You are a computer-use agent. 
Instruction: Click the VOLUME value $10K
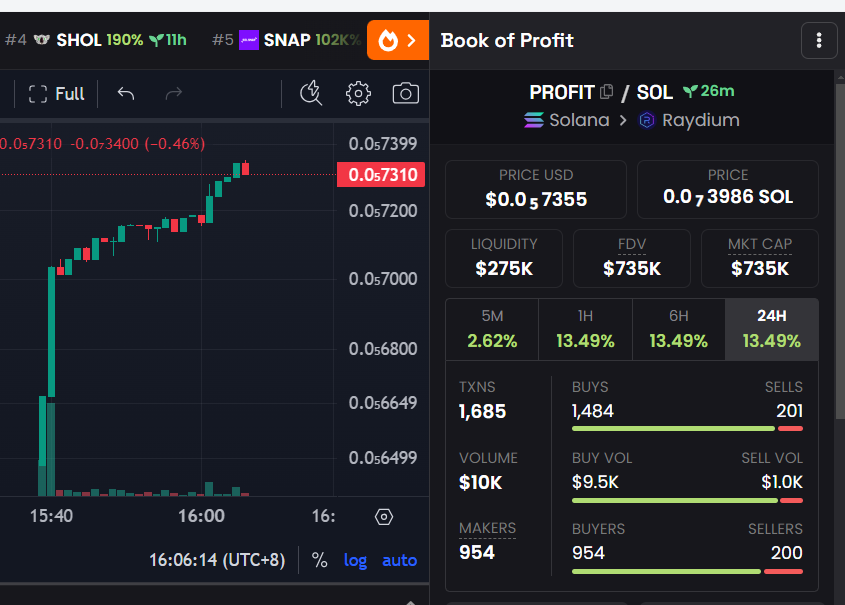coord(480,482)
